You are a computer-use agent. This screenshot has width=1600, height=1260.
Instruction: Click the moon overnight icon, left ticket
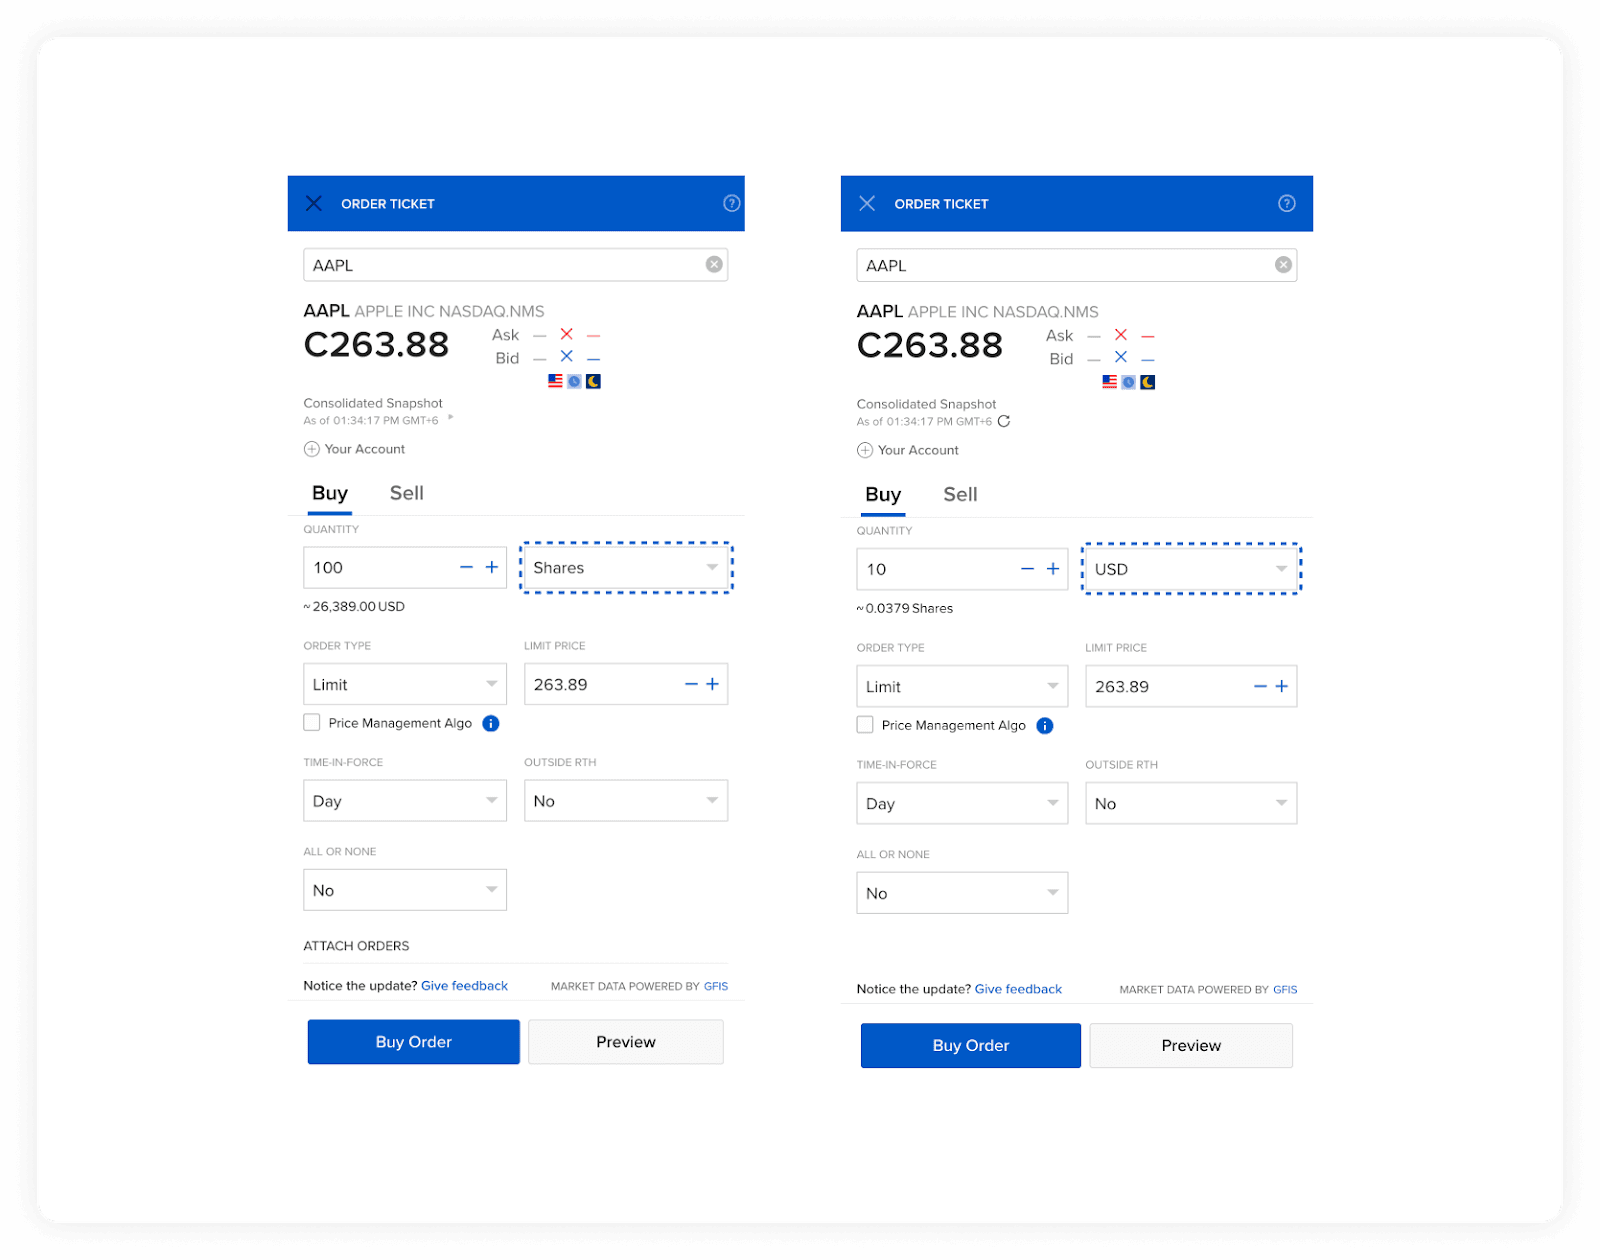click(x=593, y=381)
